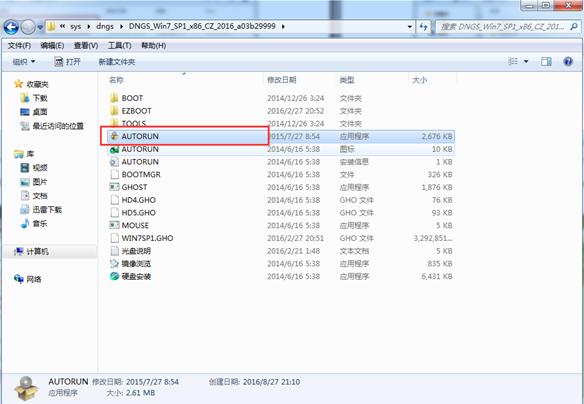Click the 镜像浏览 application icon
584x404 pixels.
(114, 264)
